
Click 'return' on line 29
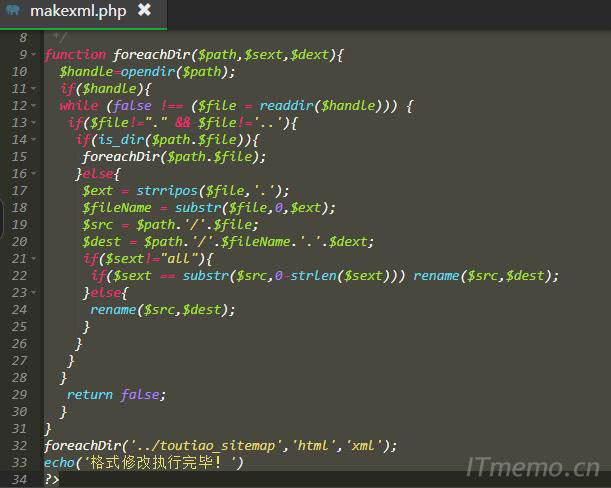[x=90, y=394]
